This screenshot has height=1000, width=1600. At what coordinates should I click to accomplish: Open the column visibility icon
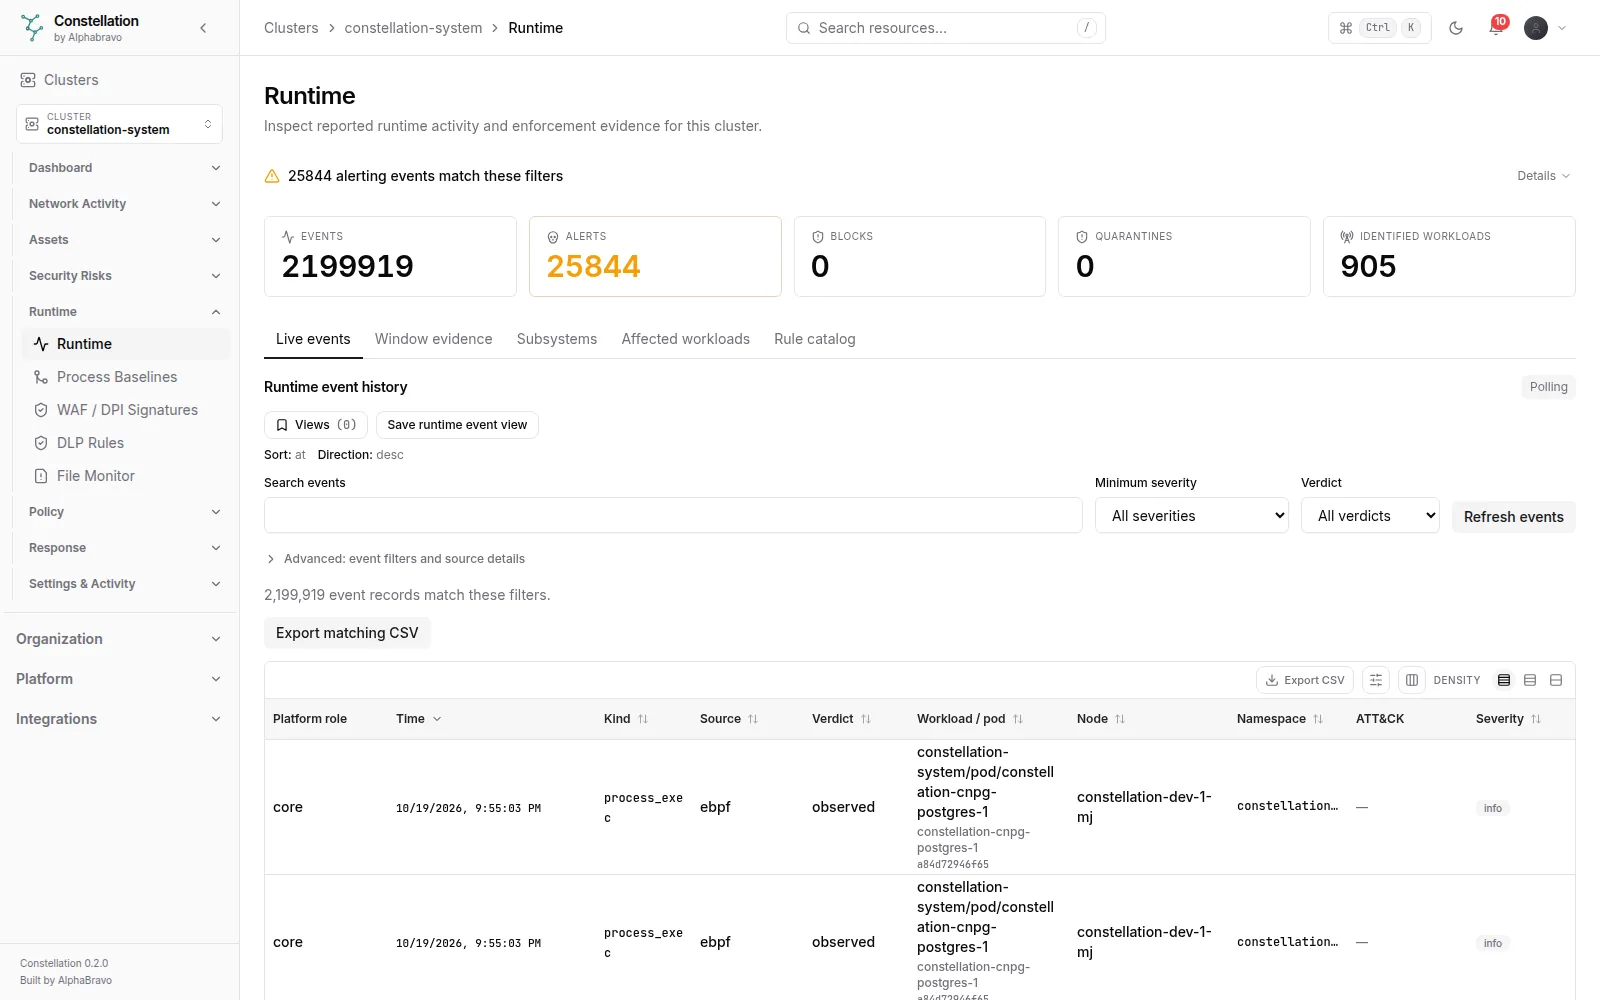1412,680
